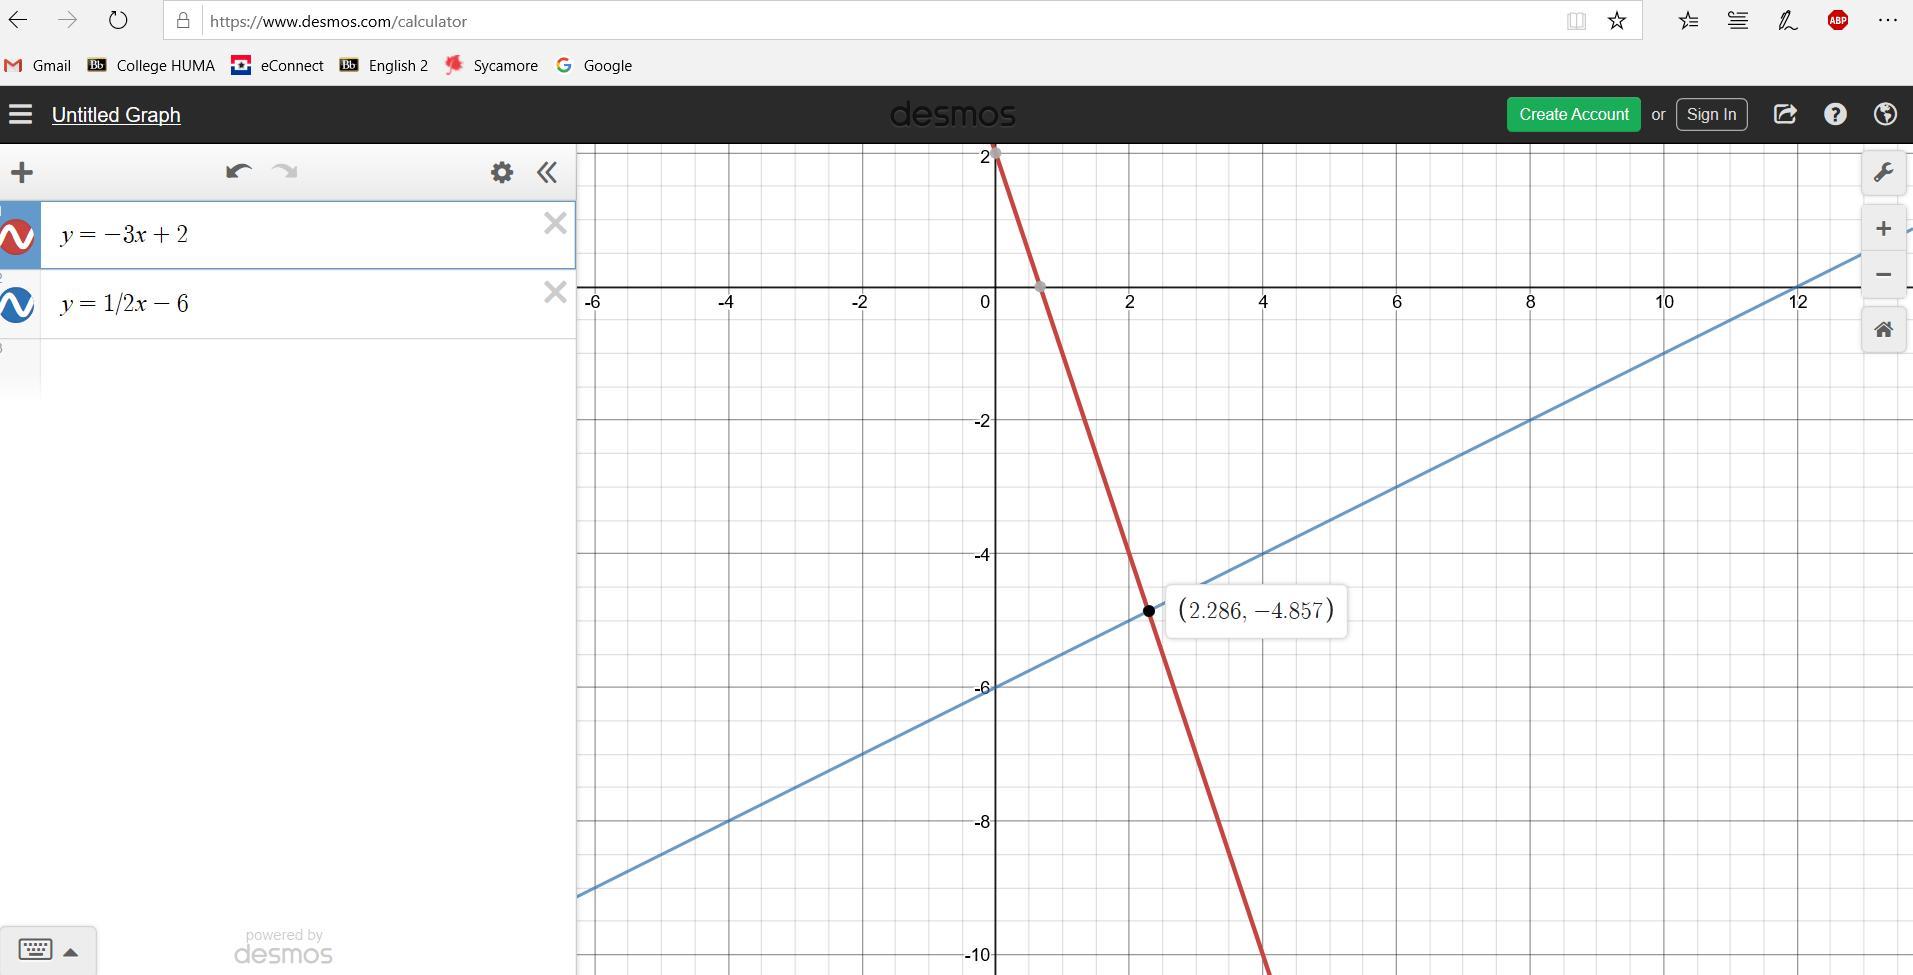
Task: Open the English 2 bookmark
Action: (384, 66)
